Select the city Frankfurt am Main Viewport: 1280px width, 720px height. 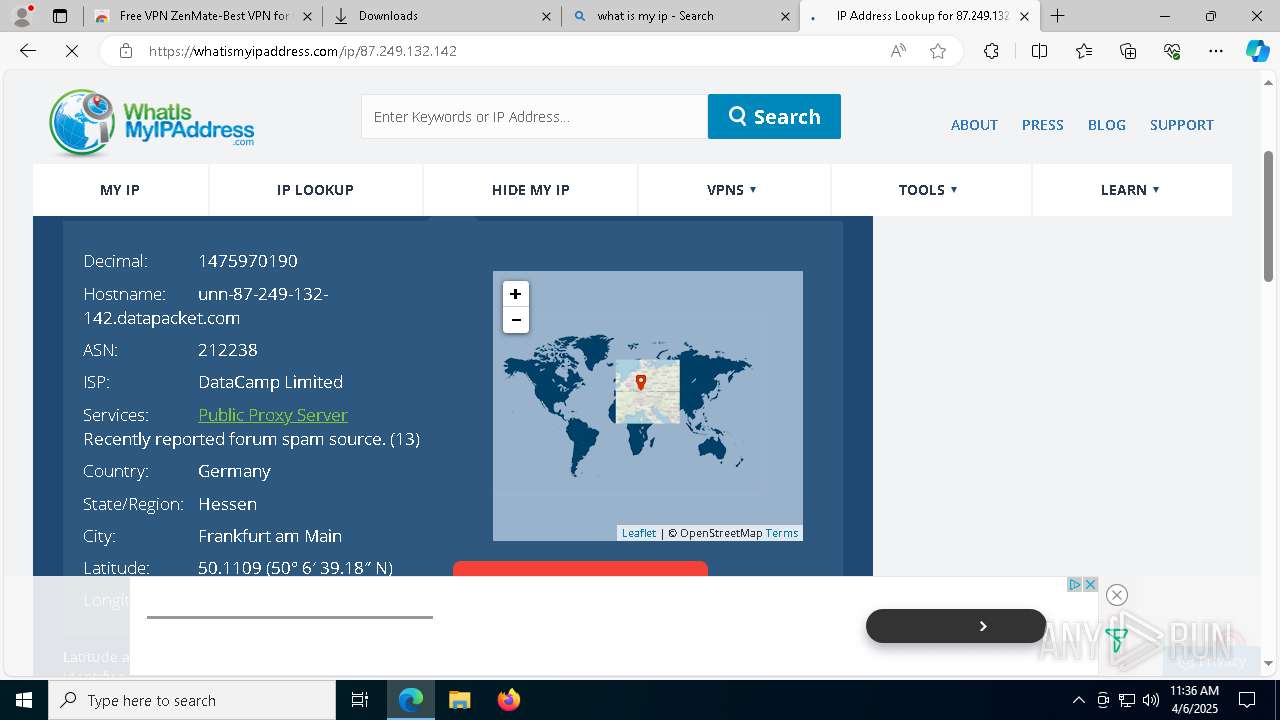coord(270,536)
